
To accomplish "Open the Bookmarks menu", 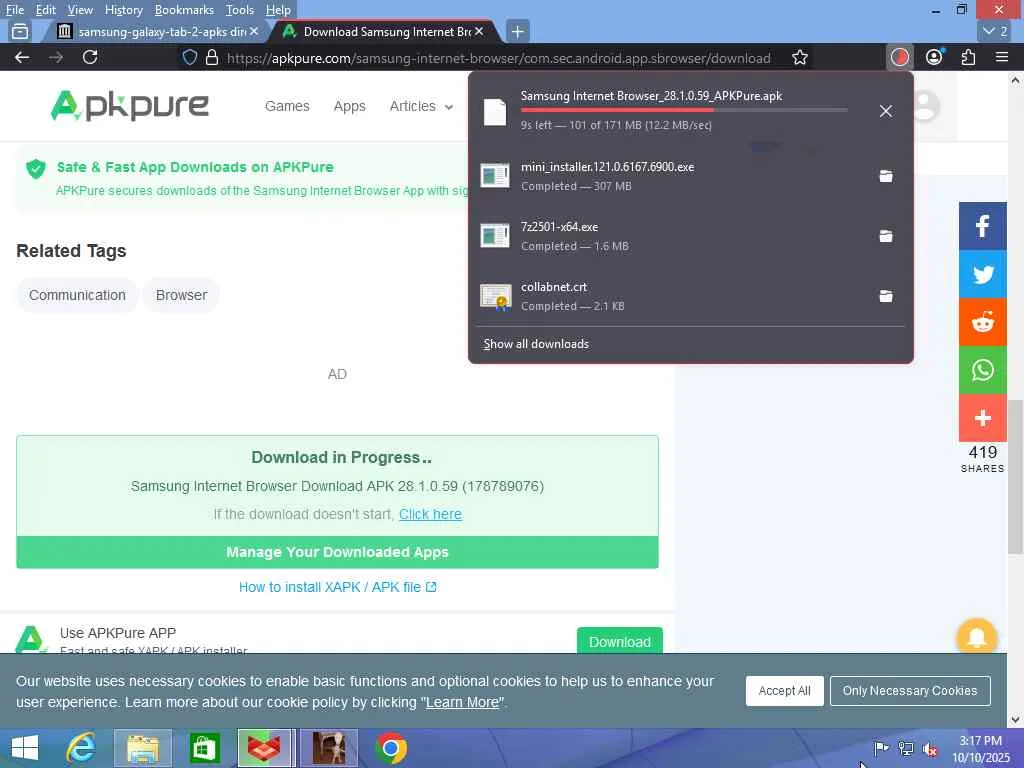I will pyautogui.click(x=184, y=10).
